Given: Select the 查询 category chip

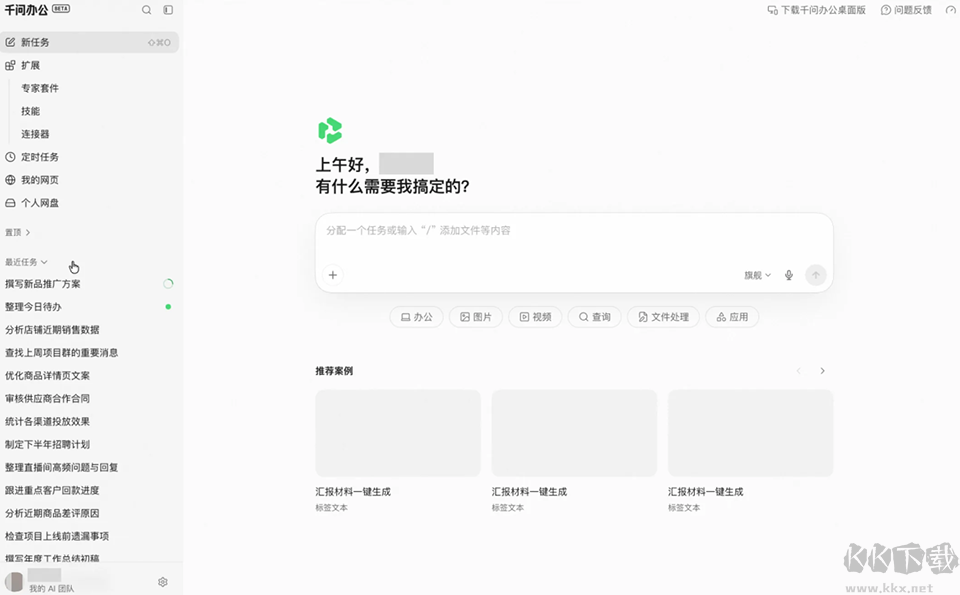Looking at the screenshot, I should pos(594,317).
